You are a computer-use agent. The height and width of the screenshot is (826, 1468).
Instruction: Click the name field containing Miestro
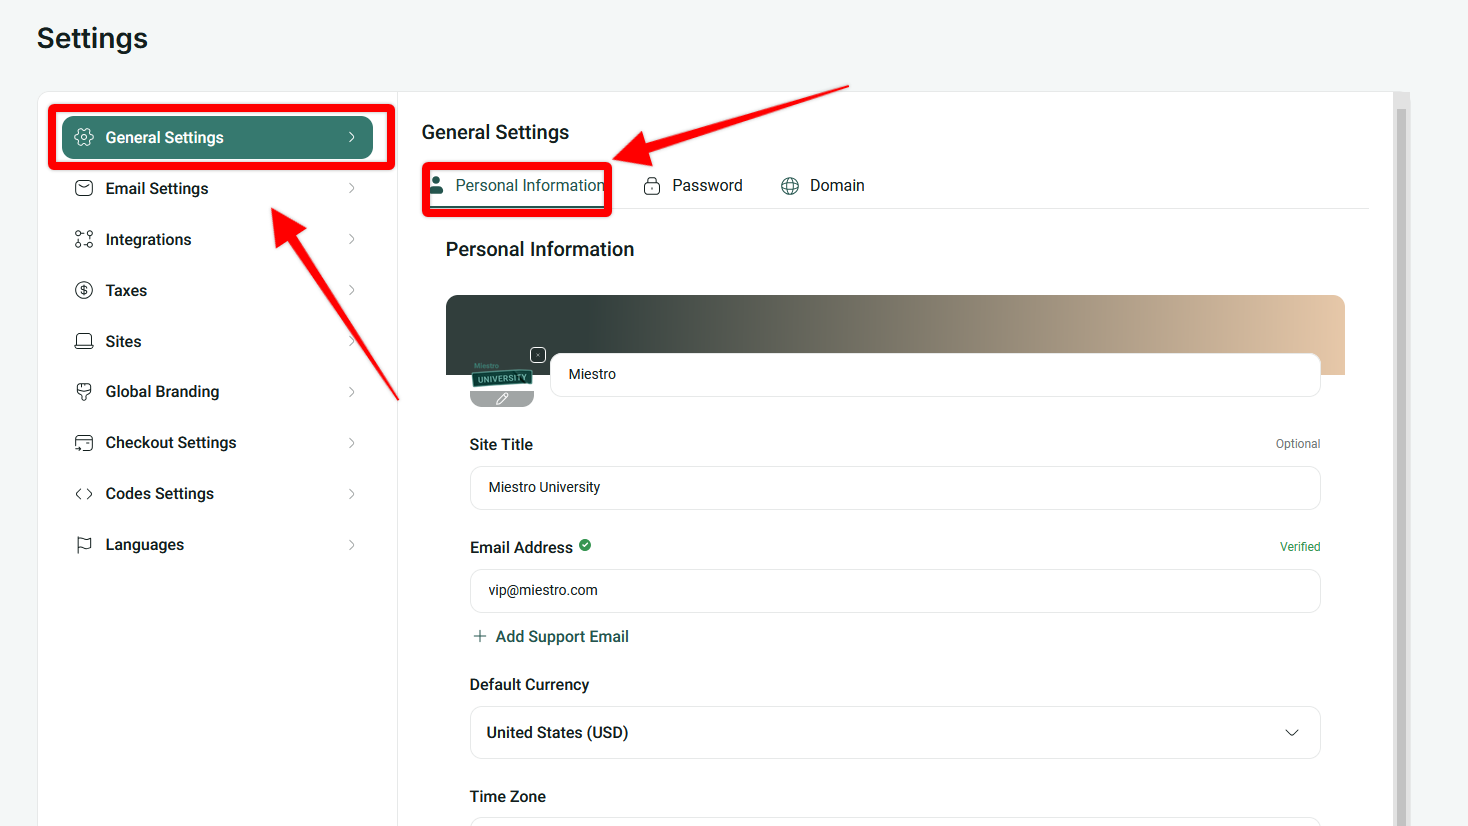(935, 375)
